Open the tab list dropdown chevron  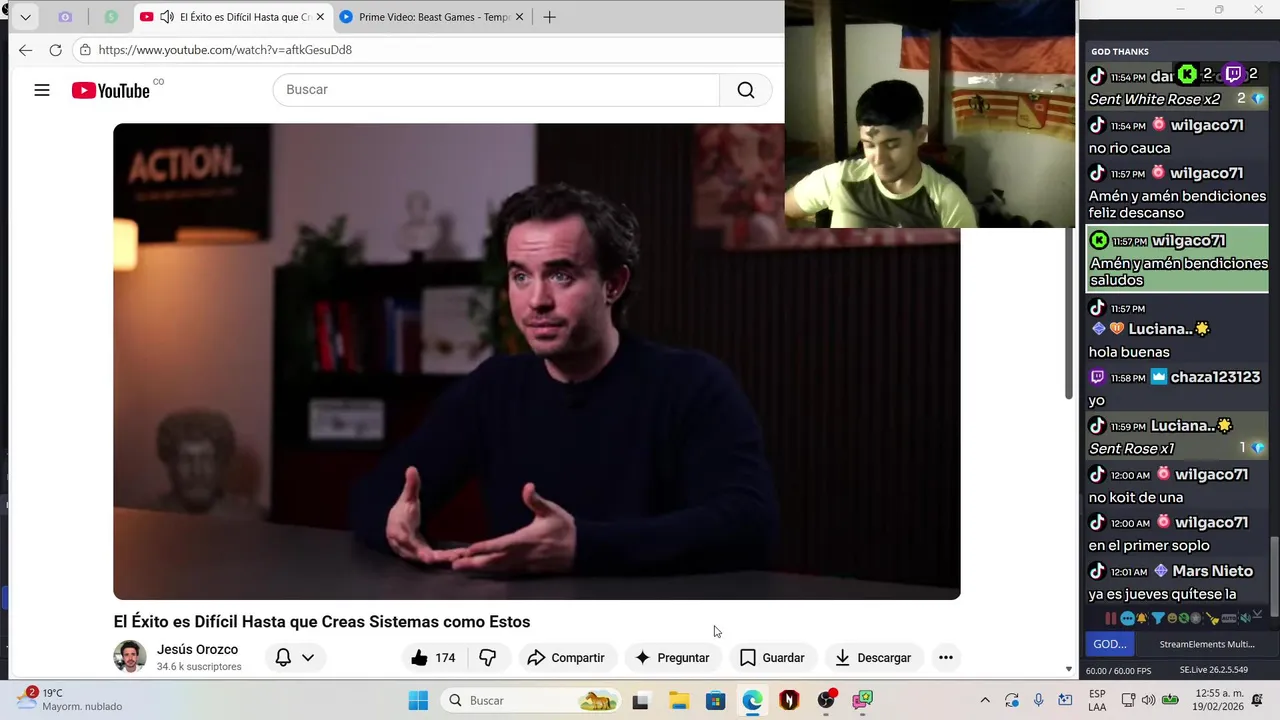point(25,17)
